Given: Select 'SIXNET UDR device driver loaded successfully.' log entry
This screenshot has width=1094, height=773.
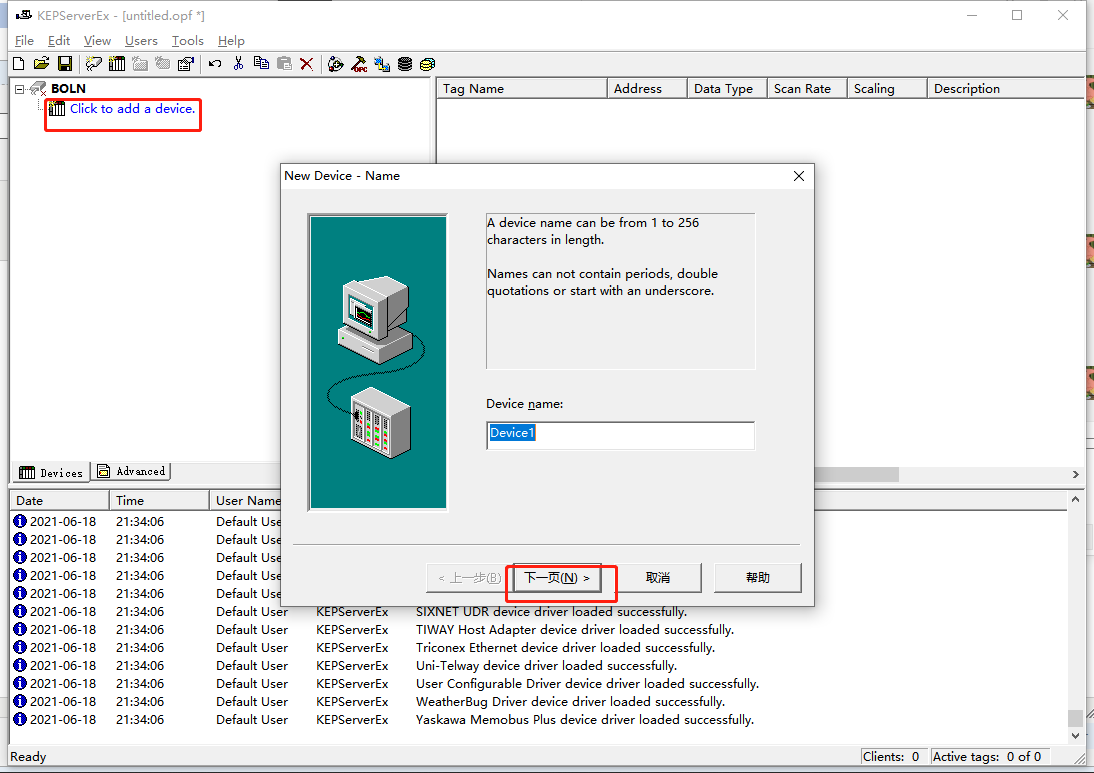Looking at the screenshot, I should pyautogui.click(x=551, y=612).
